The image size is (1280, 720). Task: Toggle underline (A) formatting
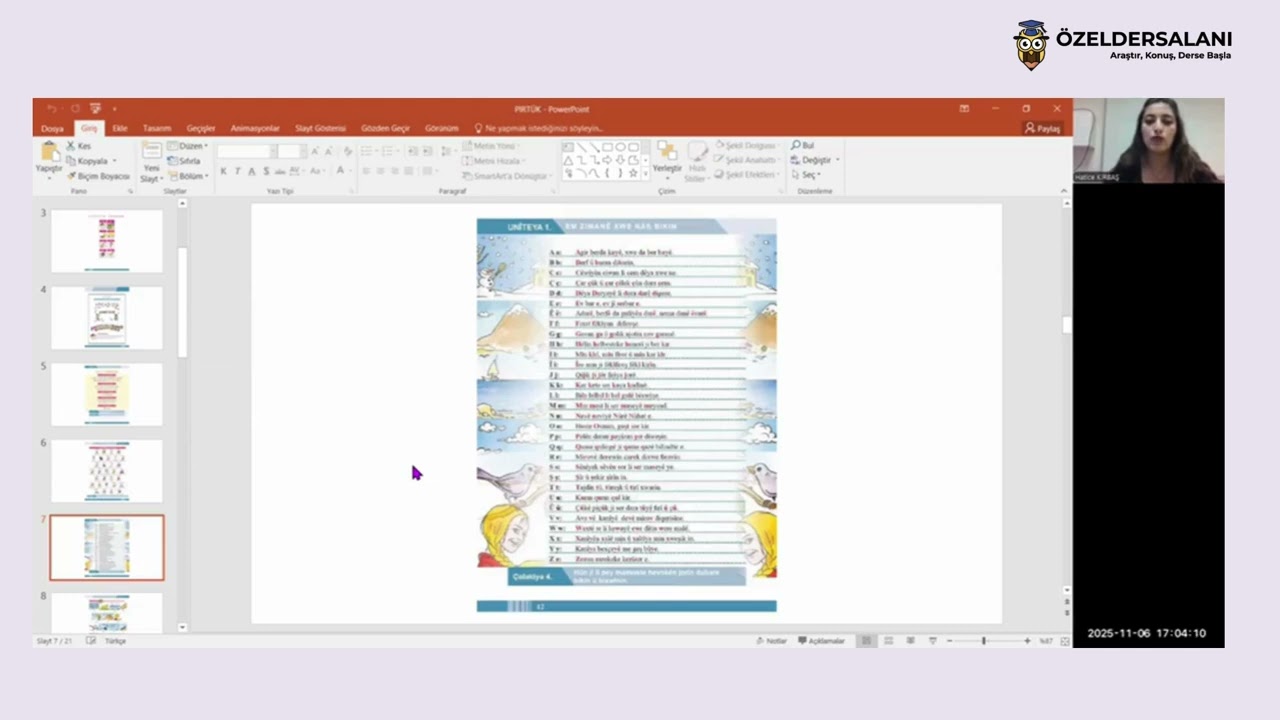(251, 172)
